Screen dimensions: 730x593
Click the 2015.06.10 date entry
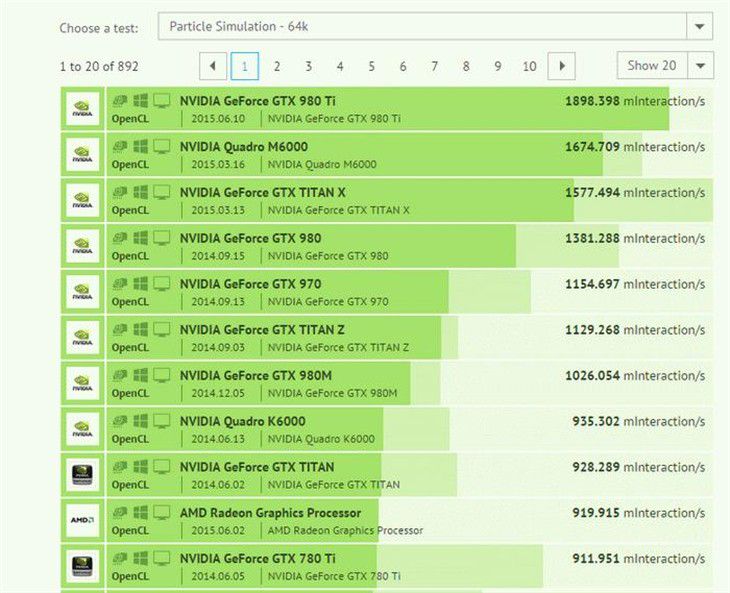(218, 119)
